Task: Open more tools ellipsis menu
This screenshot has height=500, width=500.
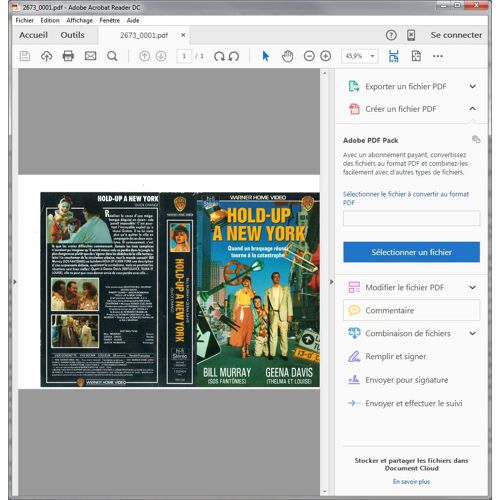Action: pos(438,56)
